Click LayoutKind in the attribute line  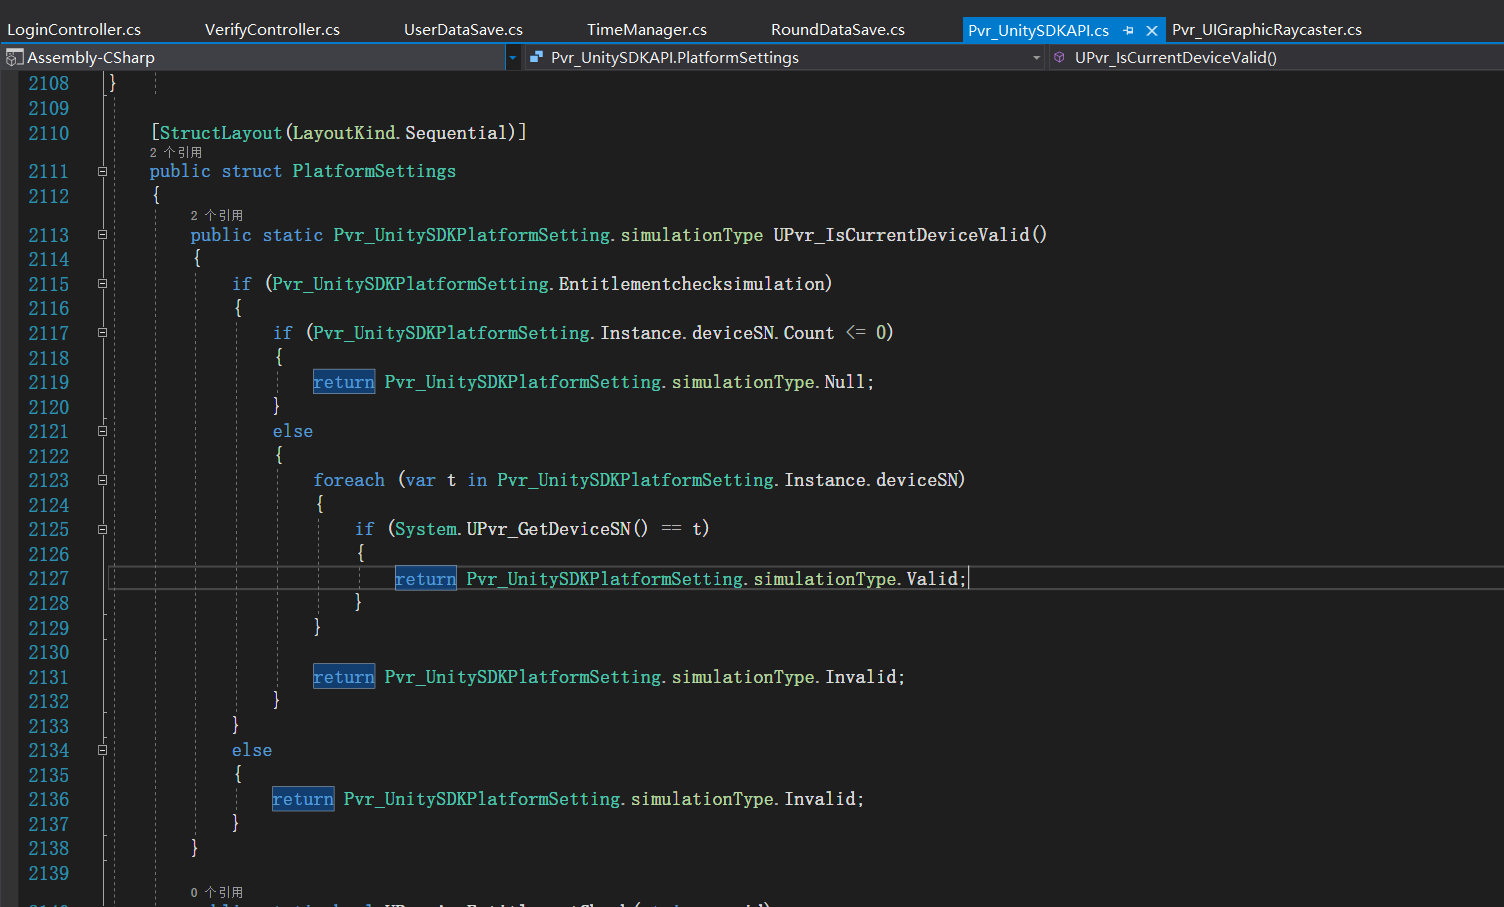point(344,133)
